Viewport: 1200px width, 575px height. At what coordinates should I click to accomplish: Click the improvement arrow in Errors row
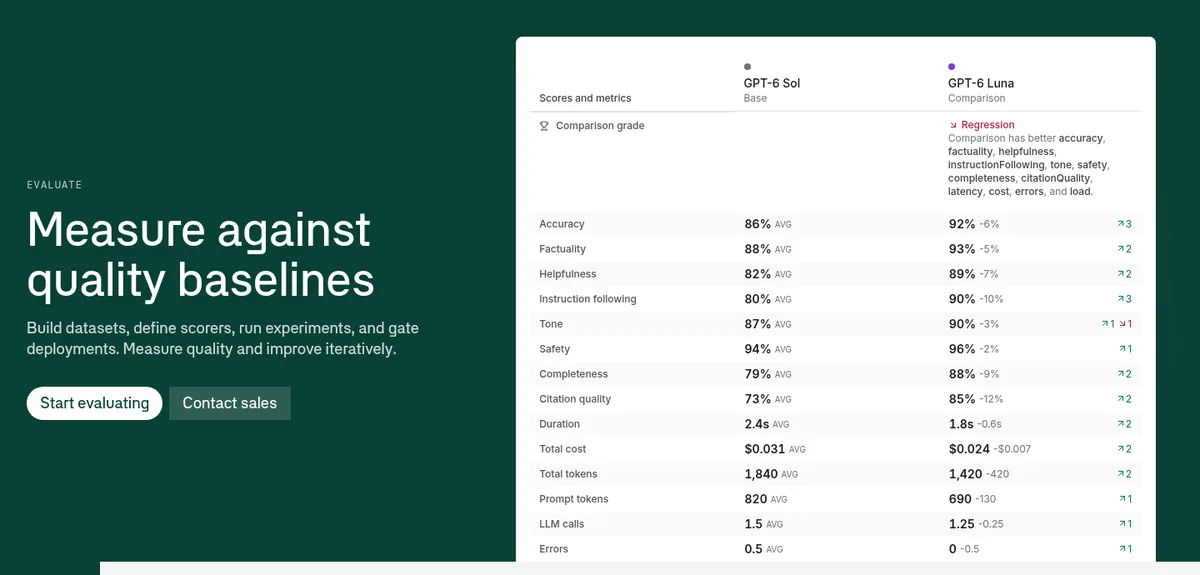pyautogui.click(x=1122, y=549)
